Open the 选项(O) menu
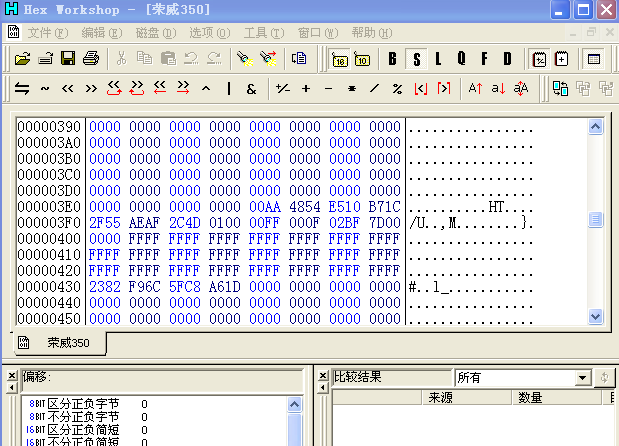 click(x=210, y=33)
